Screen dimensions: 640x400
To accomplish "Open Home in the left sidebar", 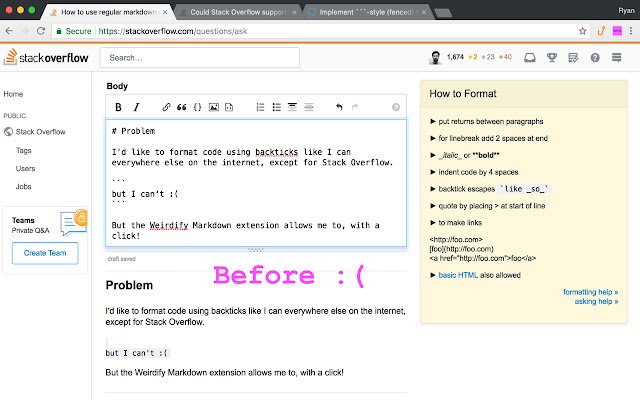I will click(x=13, y=94).
